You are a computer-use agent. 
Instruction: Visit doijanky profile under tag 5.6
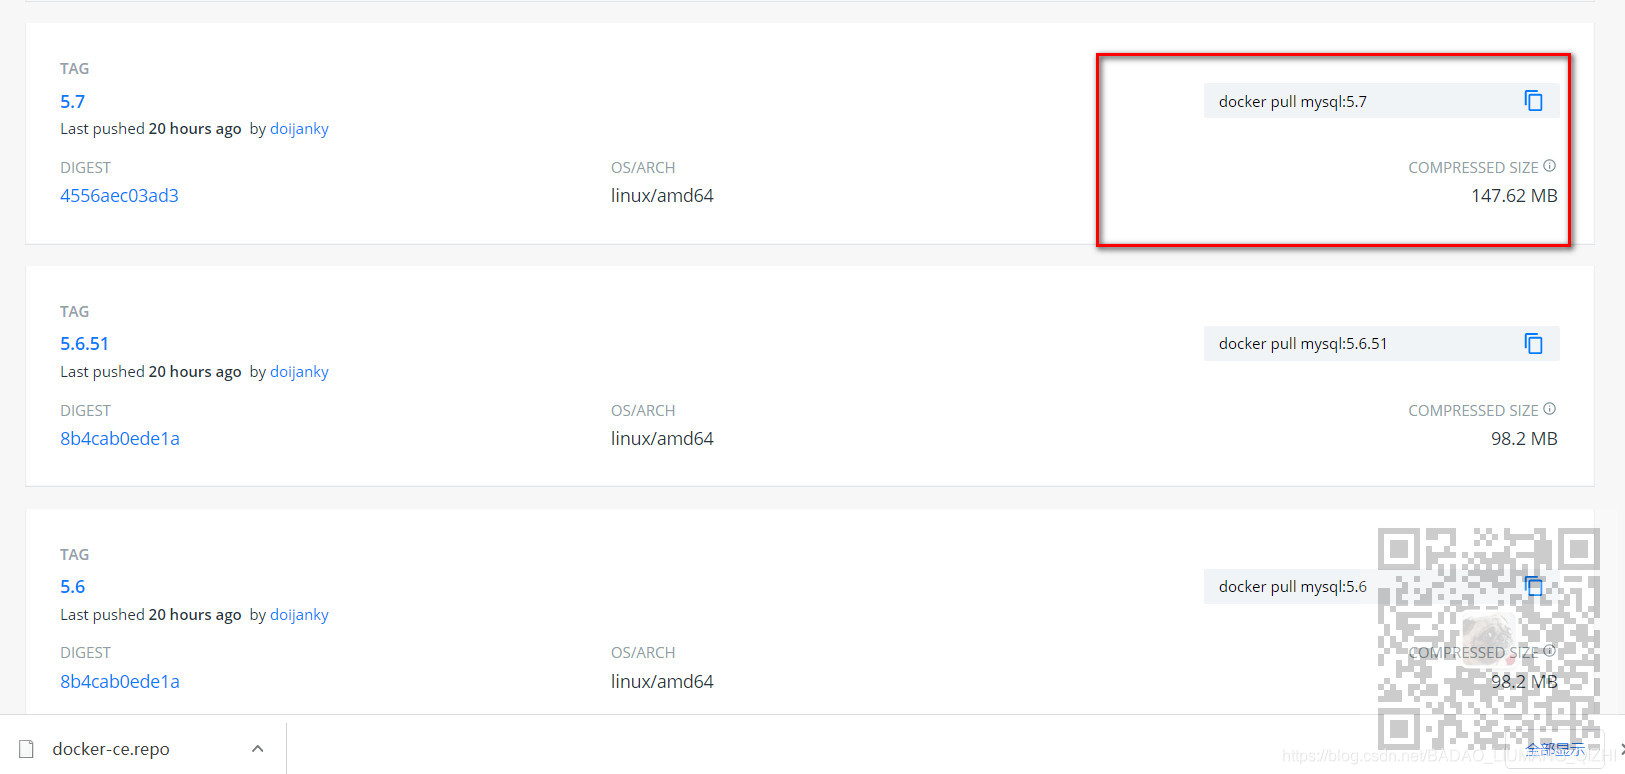click(299, 615)
